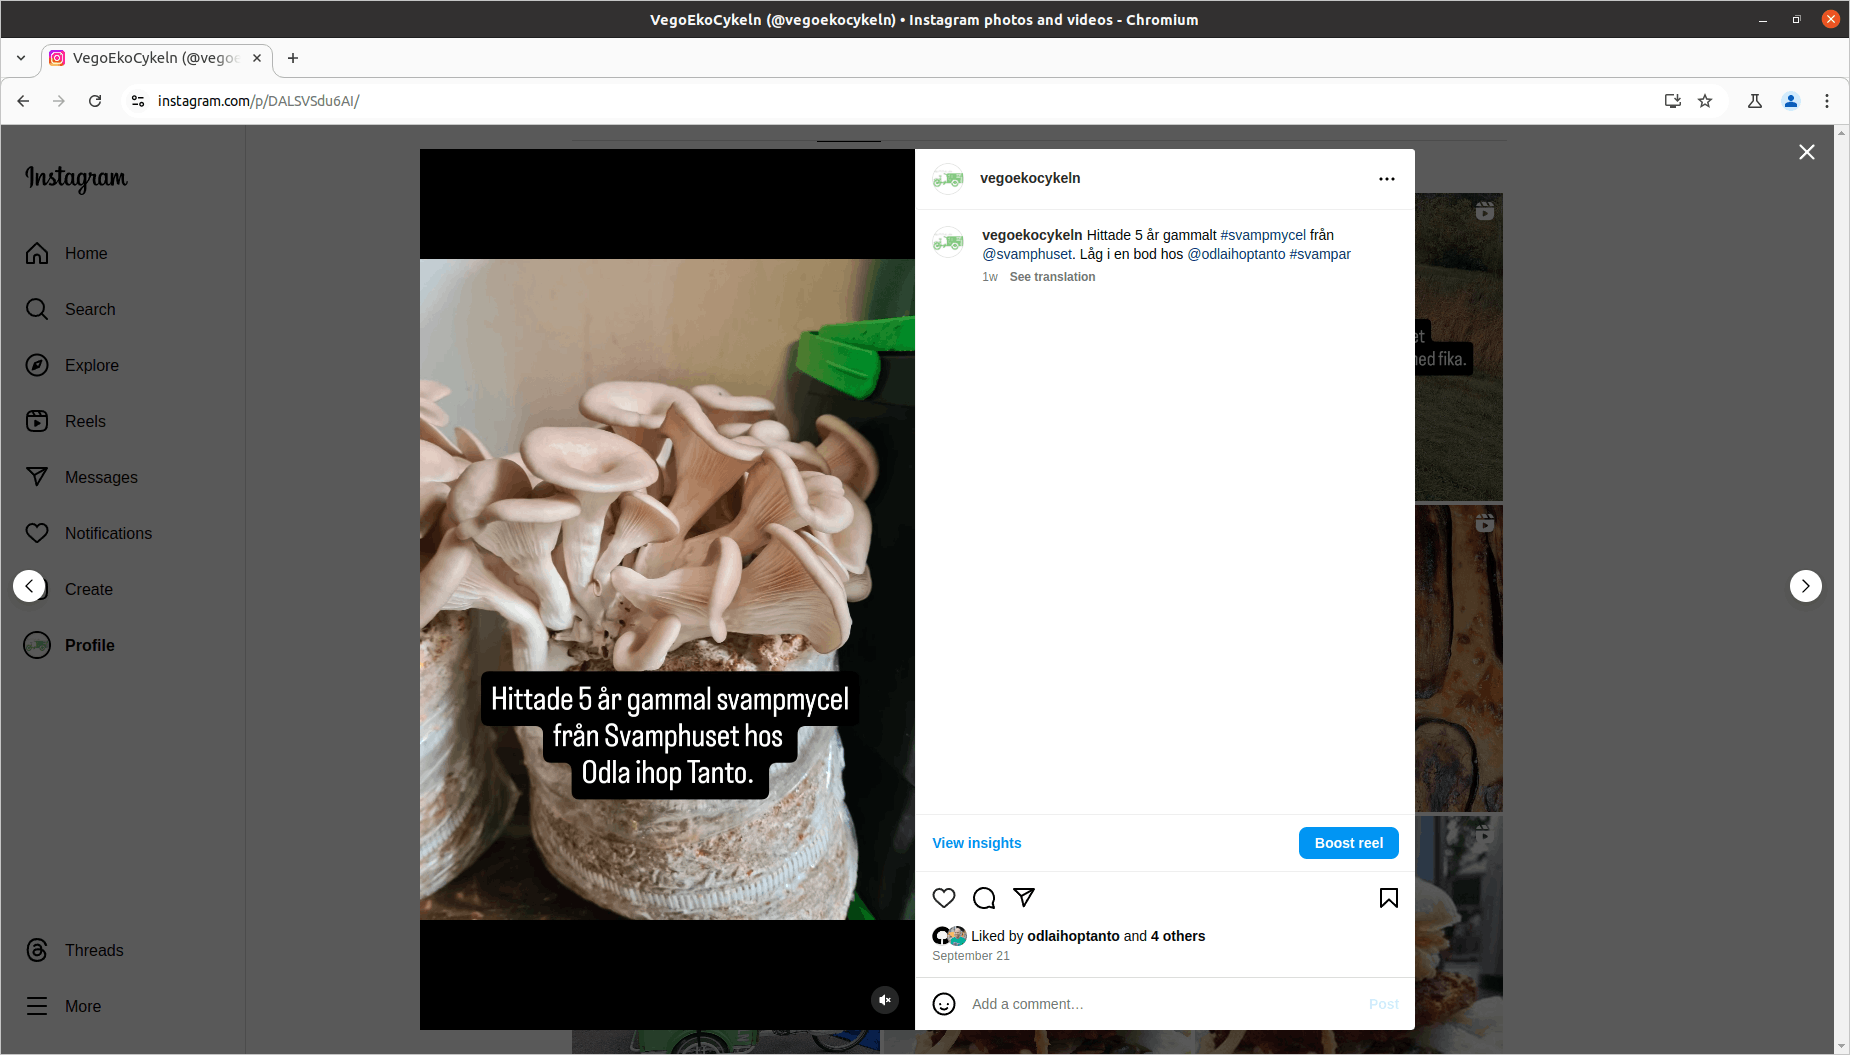This screenshot has width=1850, height=1055.
Task: Click vegoekocykeln username in caption
Action: [x=1032, y=235]
